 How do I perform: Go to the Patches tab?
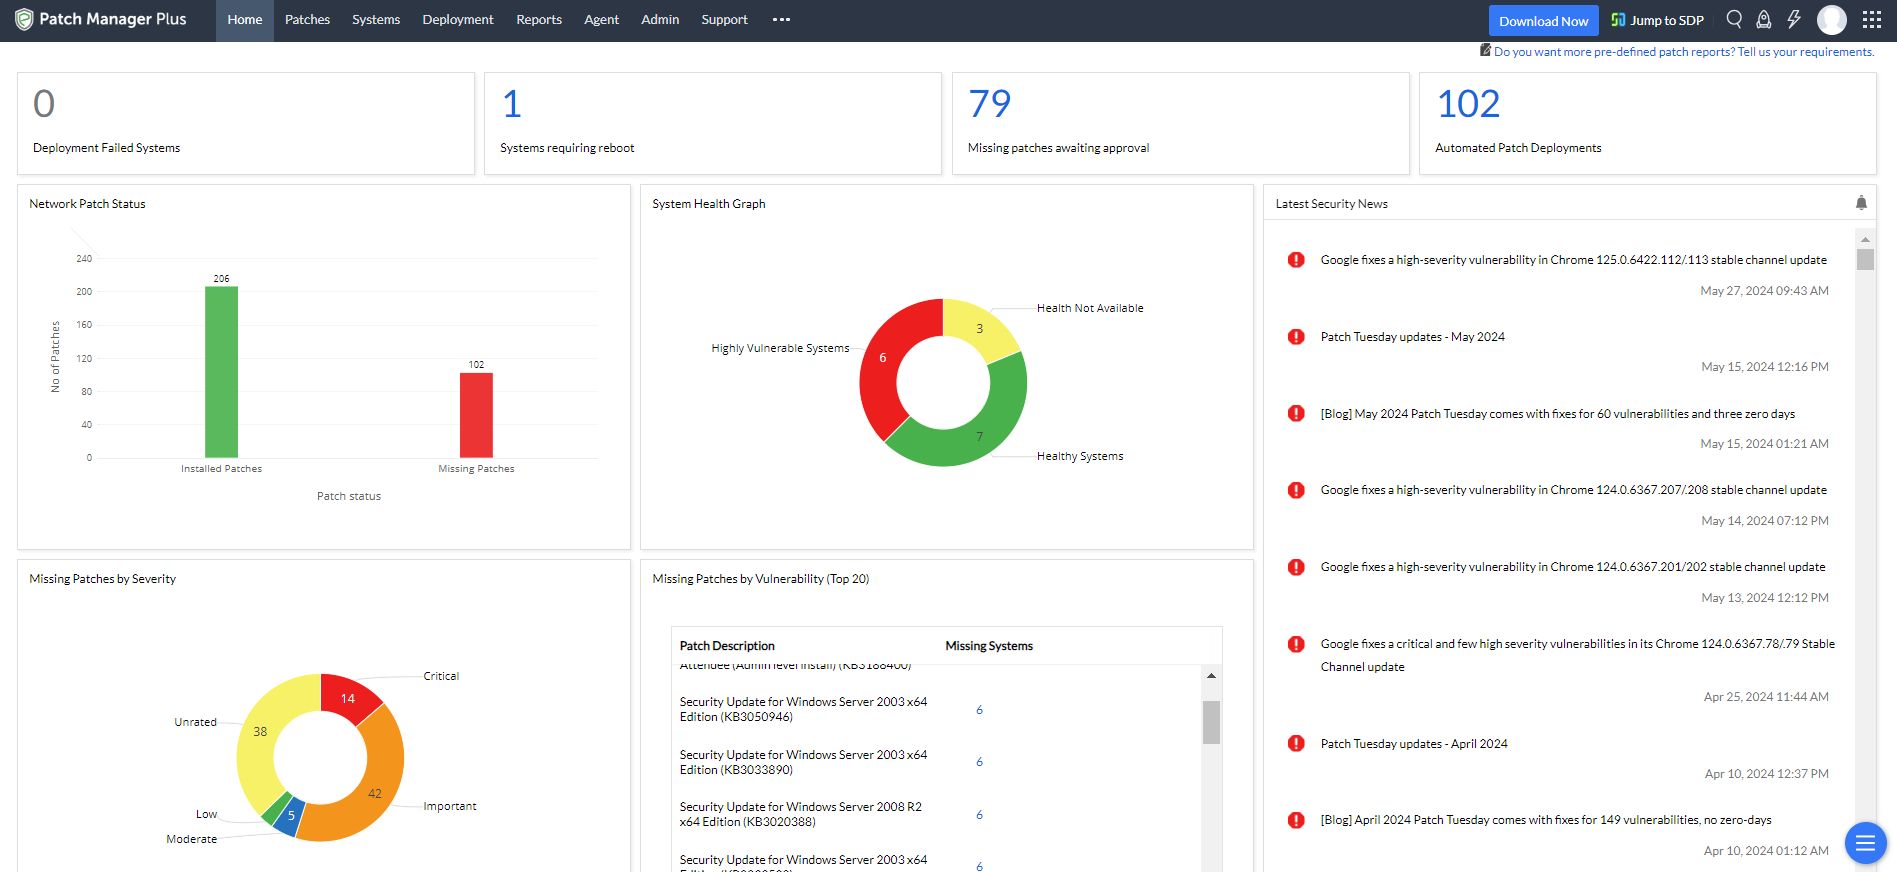(307, 20)
